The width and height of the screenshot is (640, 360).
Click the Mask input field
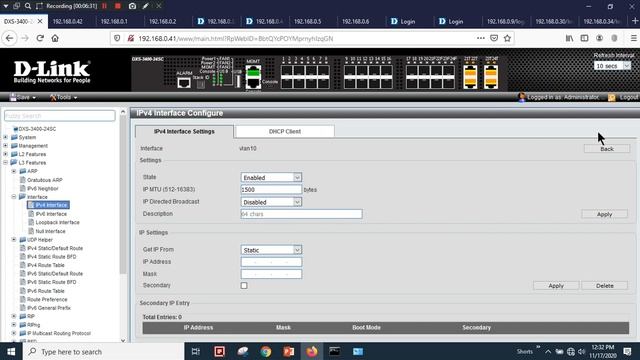(x=271, y=274)
